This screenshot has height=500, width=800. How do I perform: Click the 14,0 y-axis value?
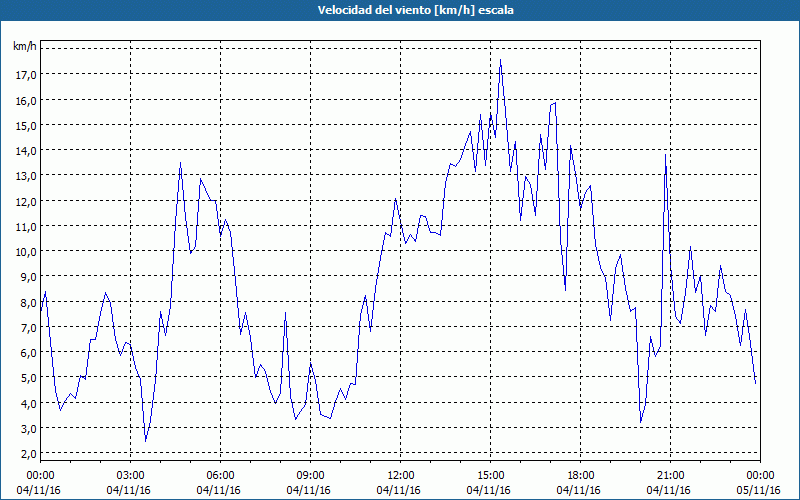click(x=26, y=151)
